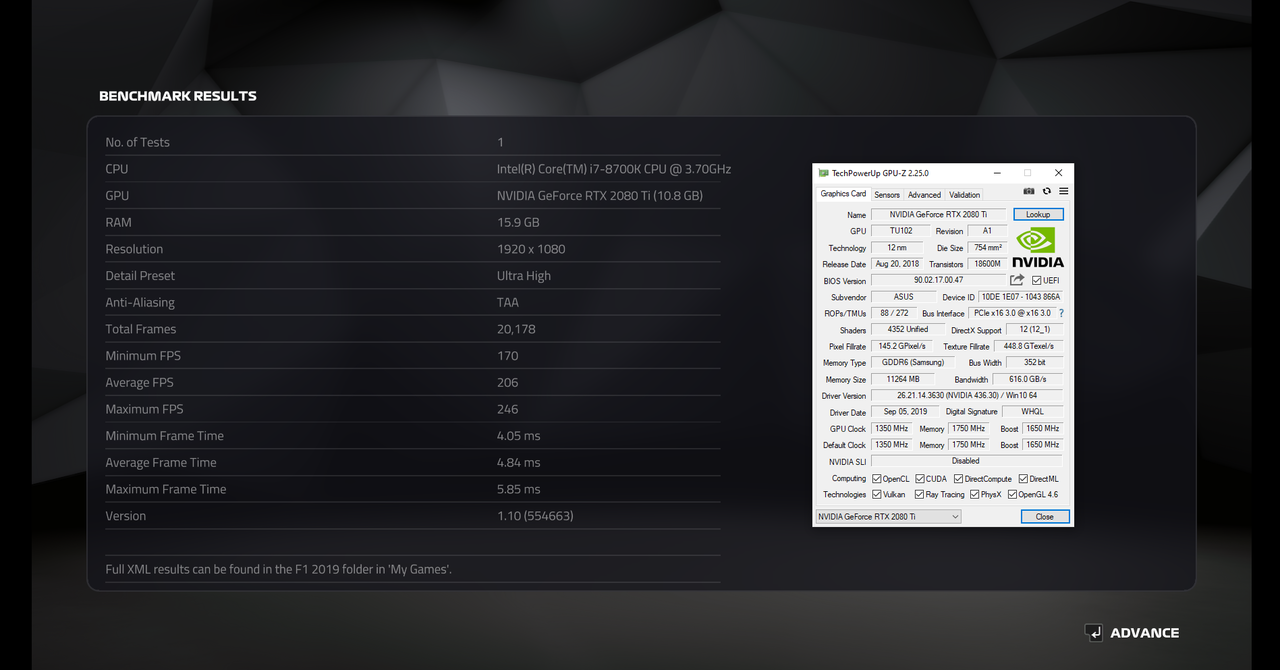Toggle the OpenGL 4.6 checkbox
The width and height of the screenshot is (1280, 670).
click(x=1012, y=494)
